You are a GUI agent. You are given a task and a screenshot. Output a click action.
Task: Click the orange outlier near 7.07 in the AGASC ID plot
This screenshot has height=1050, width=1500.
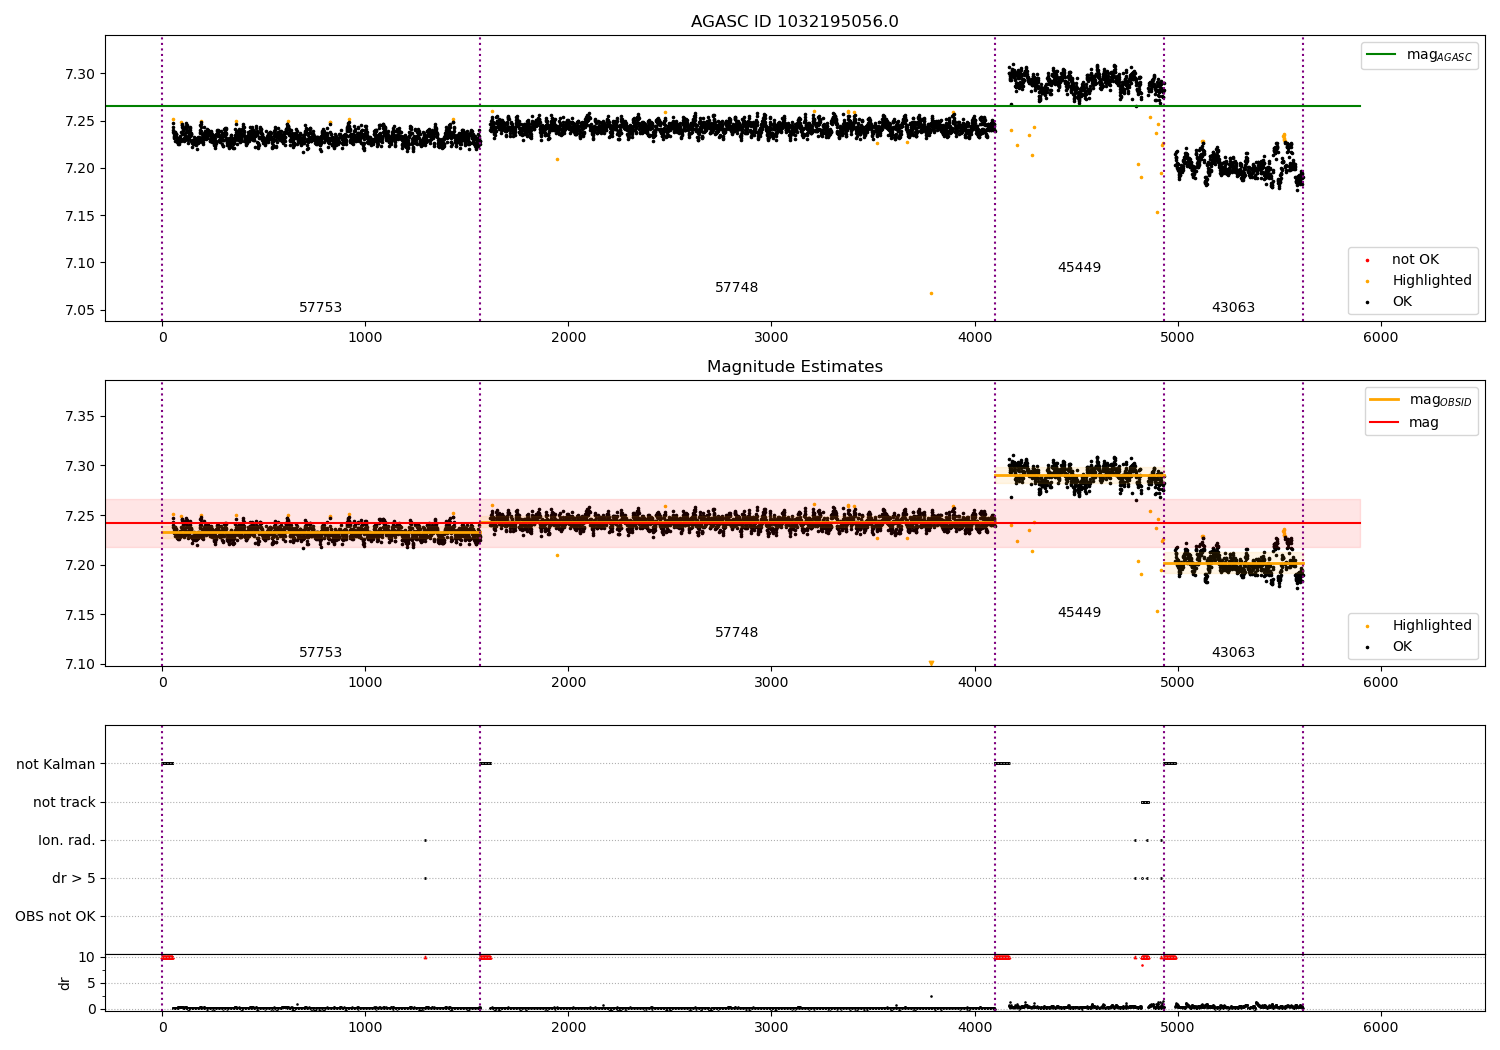pyautogui.click(x=931, y=293)
